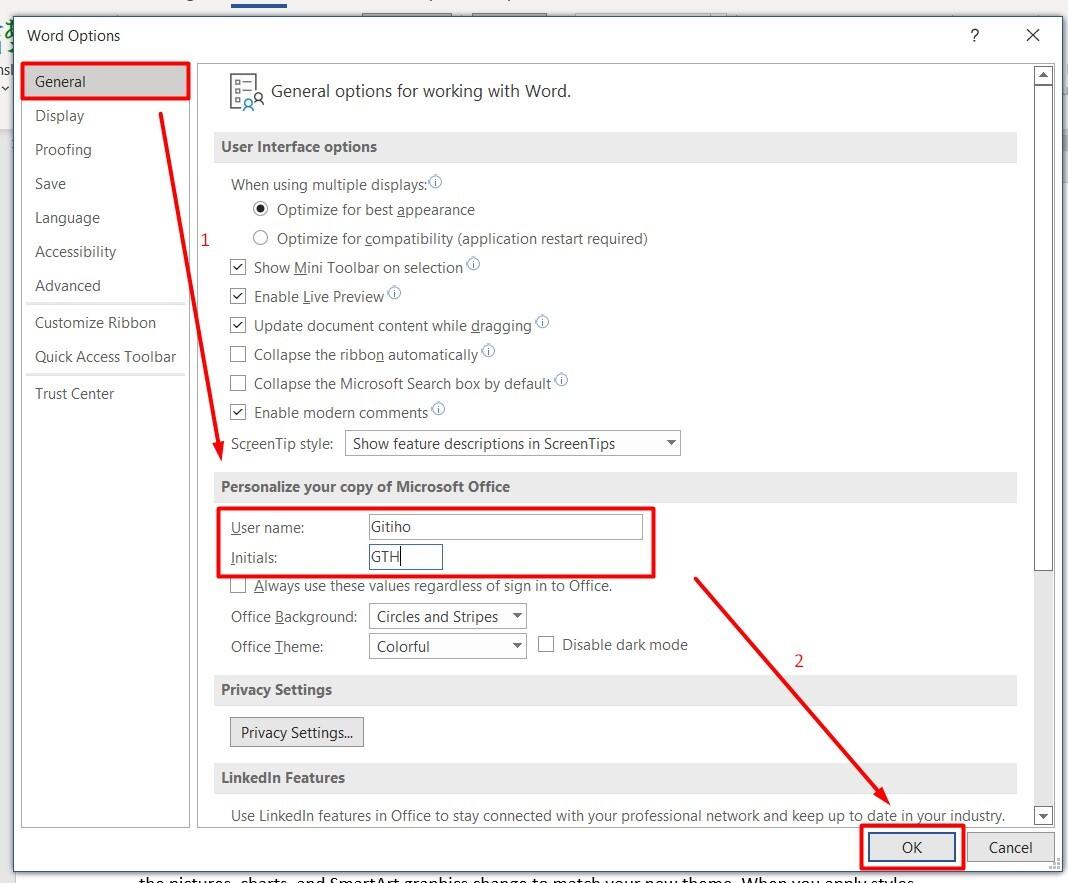This screenshot has width=1068, height=883.
Task: Open the ScreenTip style dropdown
Action: click(512, 444)
